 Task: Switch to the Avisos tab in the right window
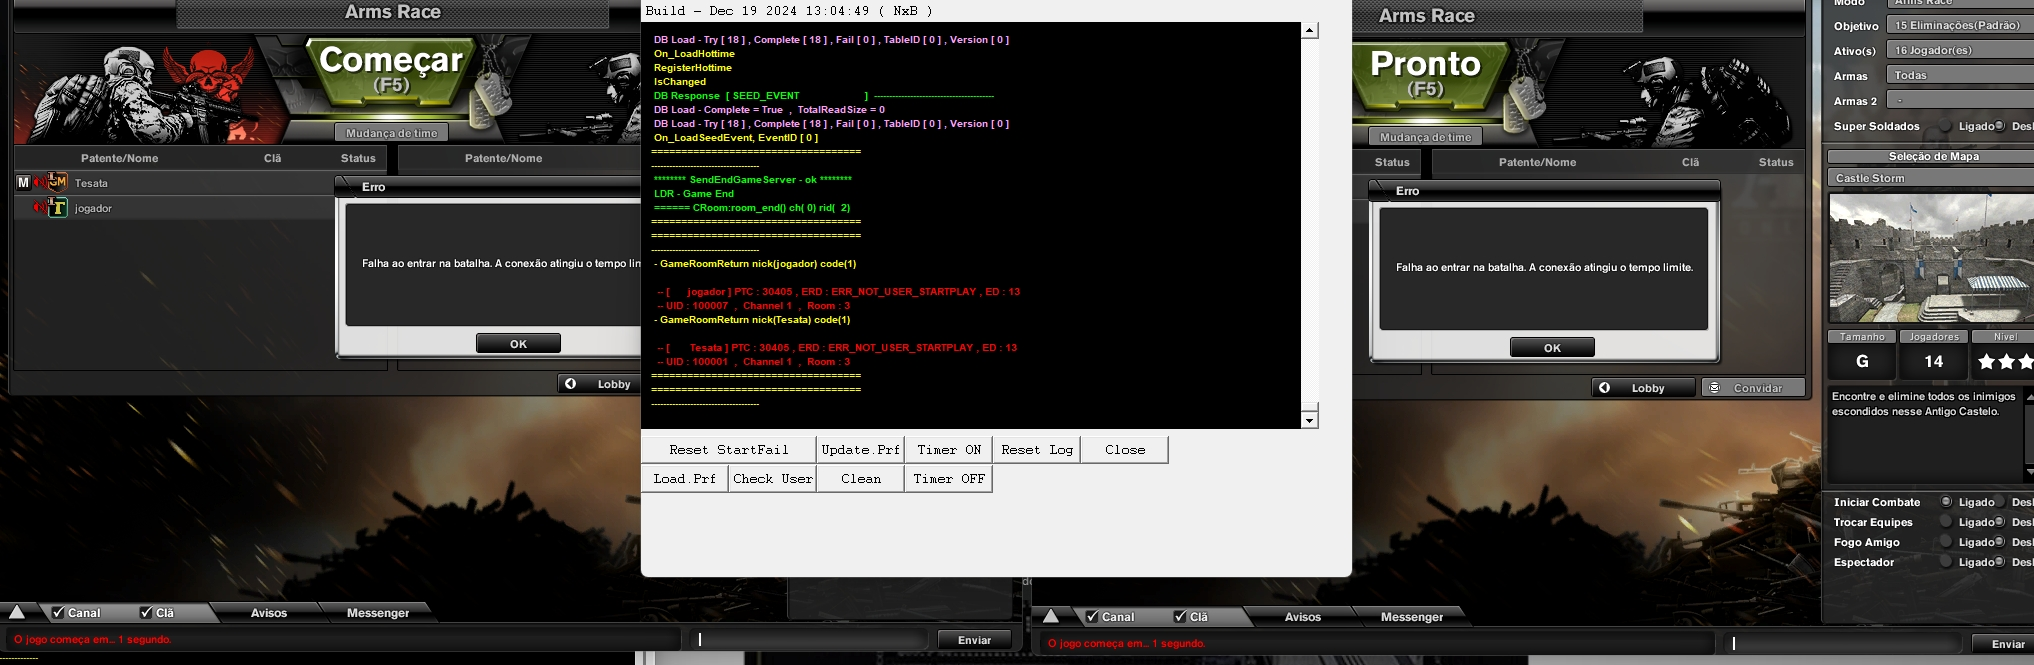tap(1303, 616)
